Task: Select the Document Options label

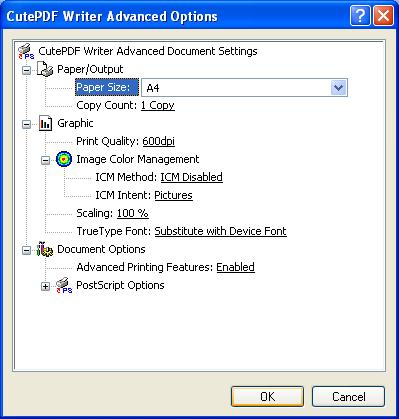Action: 101,249
